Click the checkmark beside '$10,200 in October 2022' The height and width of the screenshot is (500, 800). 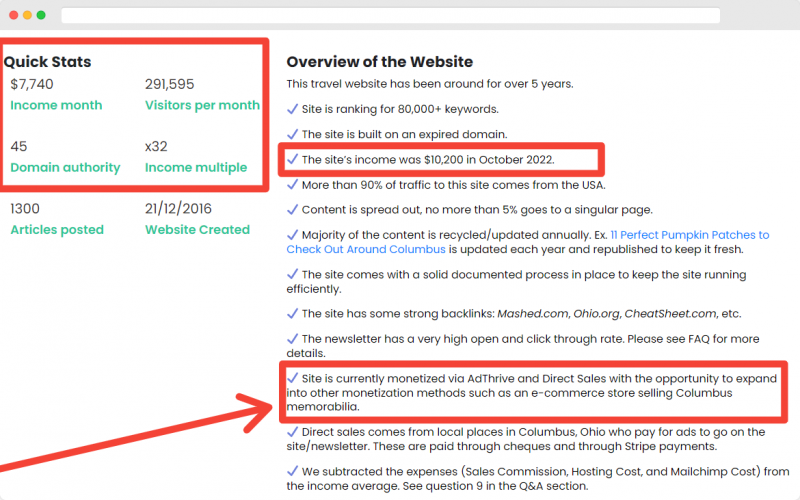292,159
